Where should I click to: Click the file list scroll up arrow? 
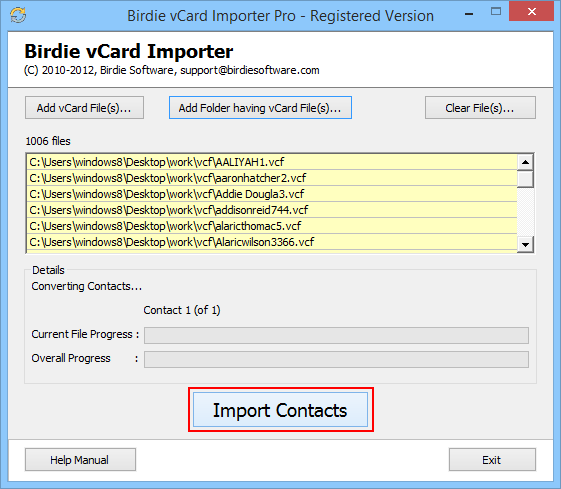(x=525, y=162)
